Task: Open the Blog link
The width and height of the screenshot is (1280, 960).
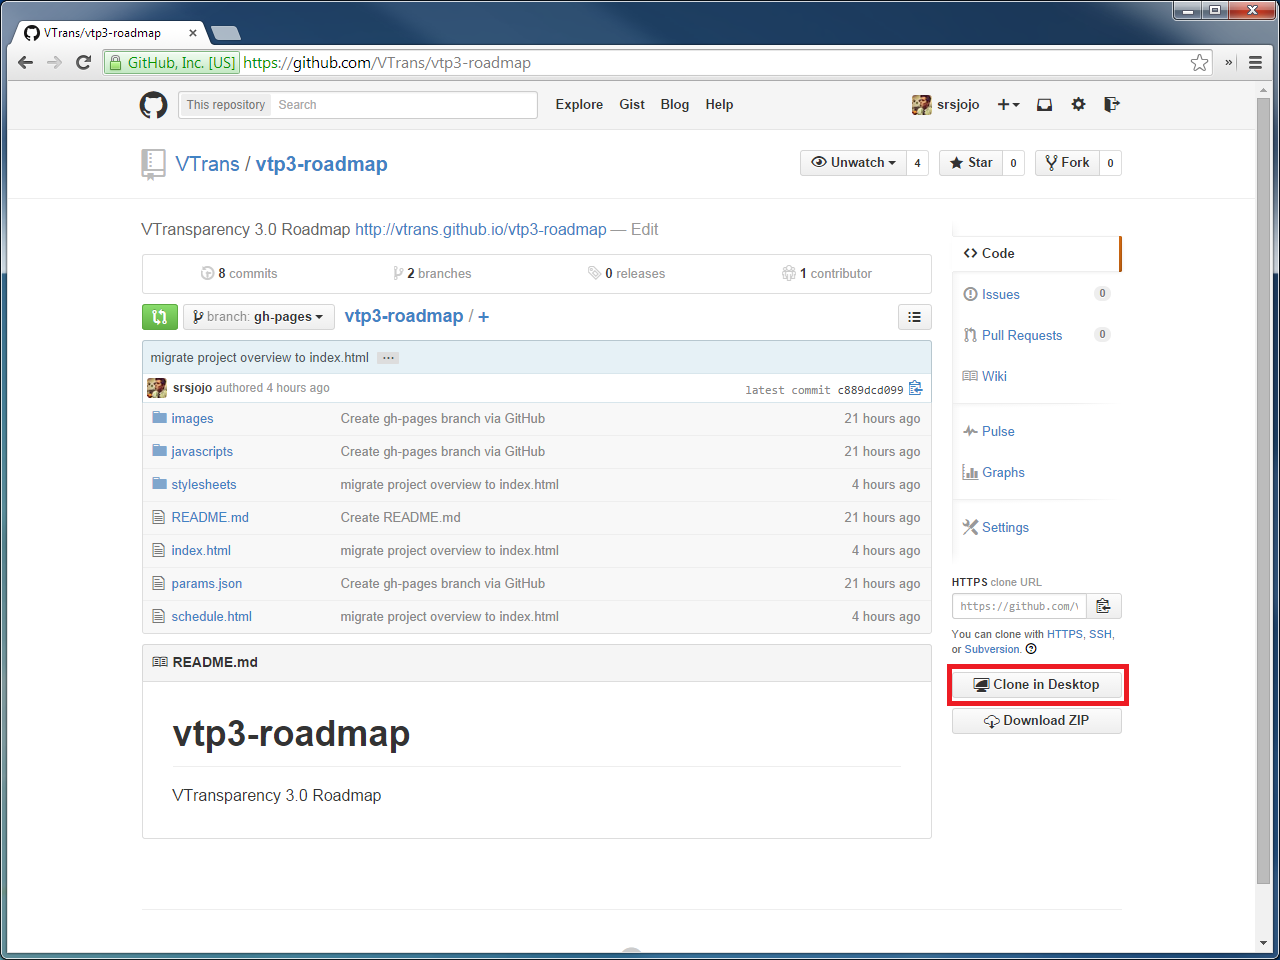Action: point(675,104)
